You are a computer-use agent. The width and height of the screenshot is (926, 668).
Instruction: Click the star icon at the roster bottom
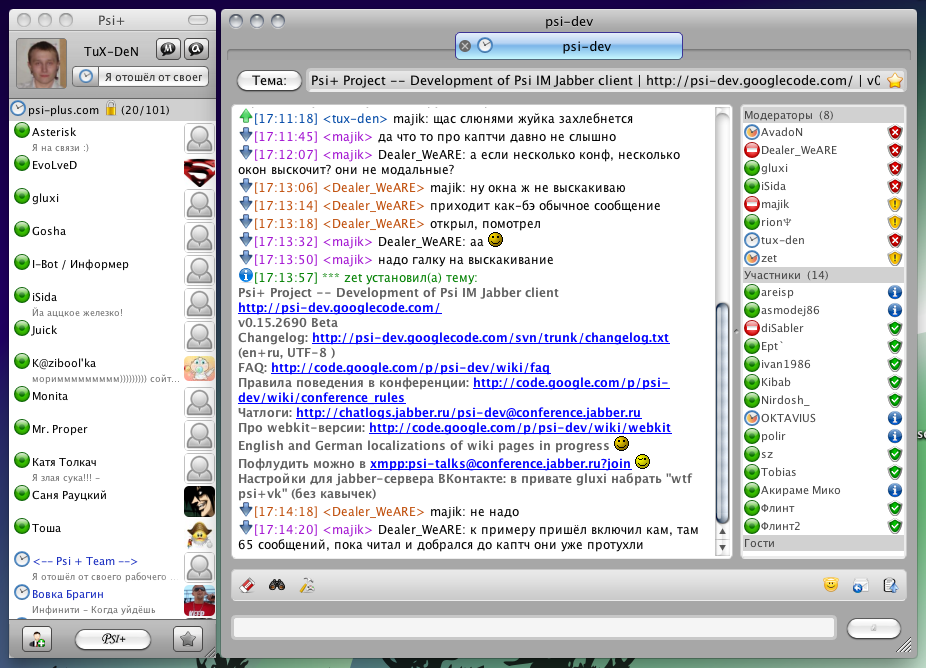[186, 639]
